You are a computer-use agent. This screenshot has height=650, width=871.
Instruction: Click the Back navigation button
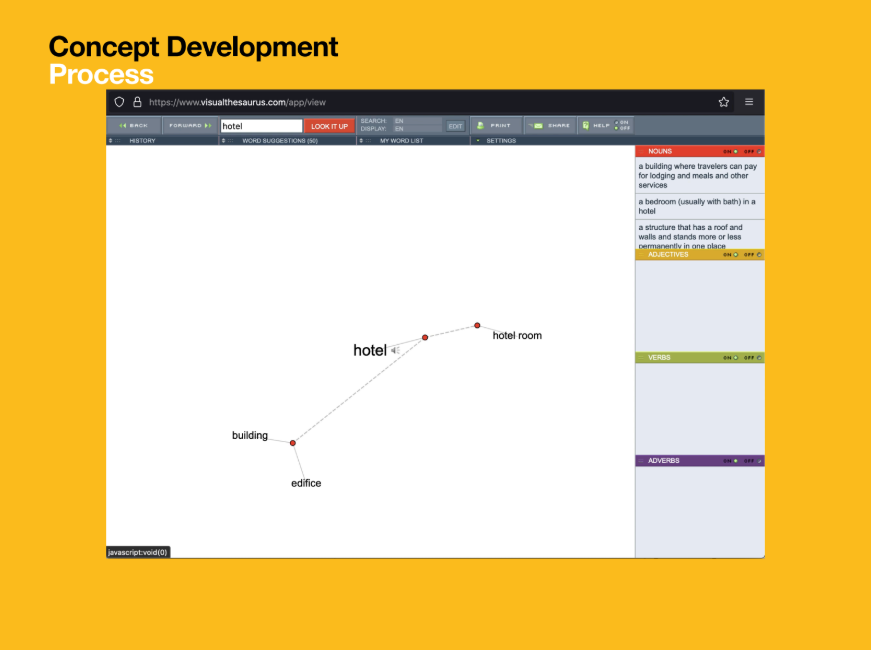[133, 126]
